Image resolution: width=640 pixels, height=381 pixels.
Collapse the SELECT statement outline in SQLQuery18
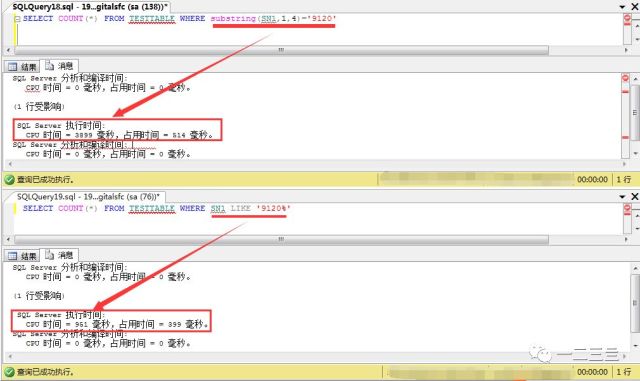(17, 19)
